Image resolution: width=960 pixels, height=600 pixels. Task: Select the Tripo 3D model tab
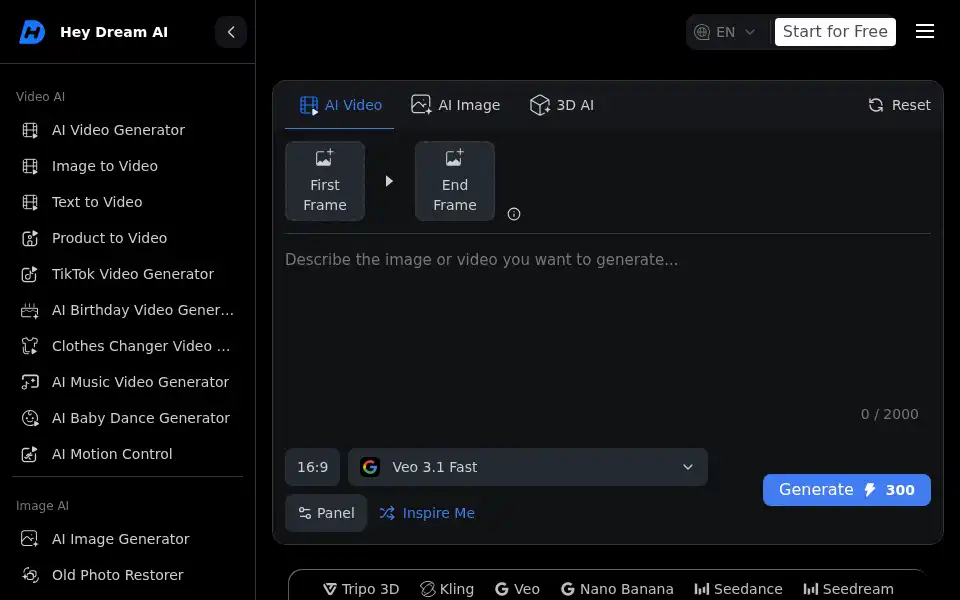click(361, 589)
